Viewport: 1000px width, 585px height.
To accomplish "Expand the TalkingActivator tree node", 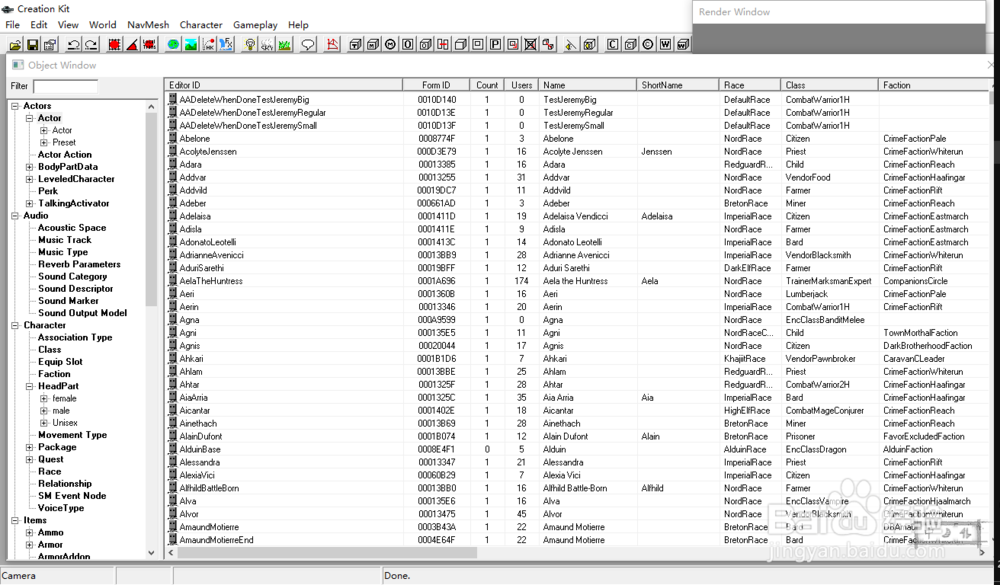I will coord(29,203).
